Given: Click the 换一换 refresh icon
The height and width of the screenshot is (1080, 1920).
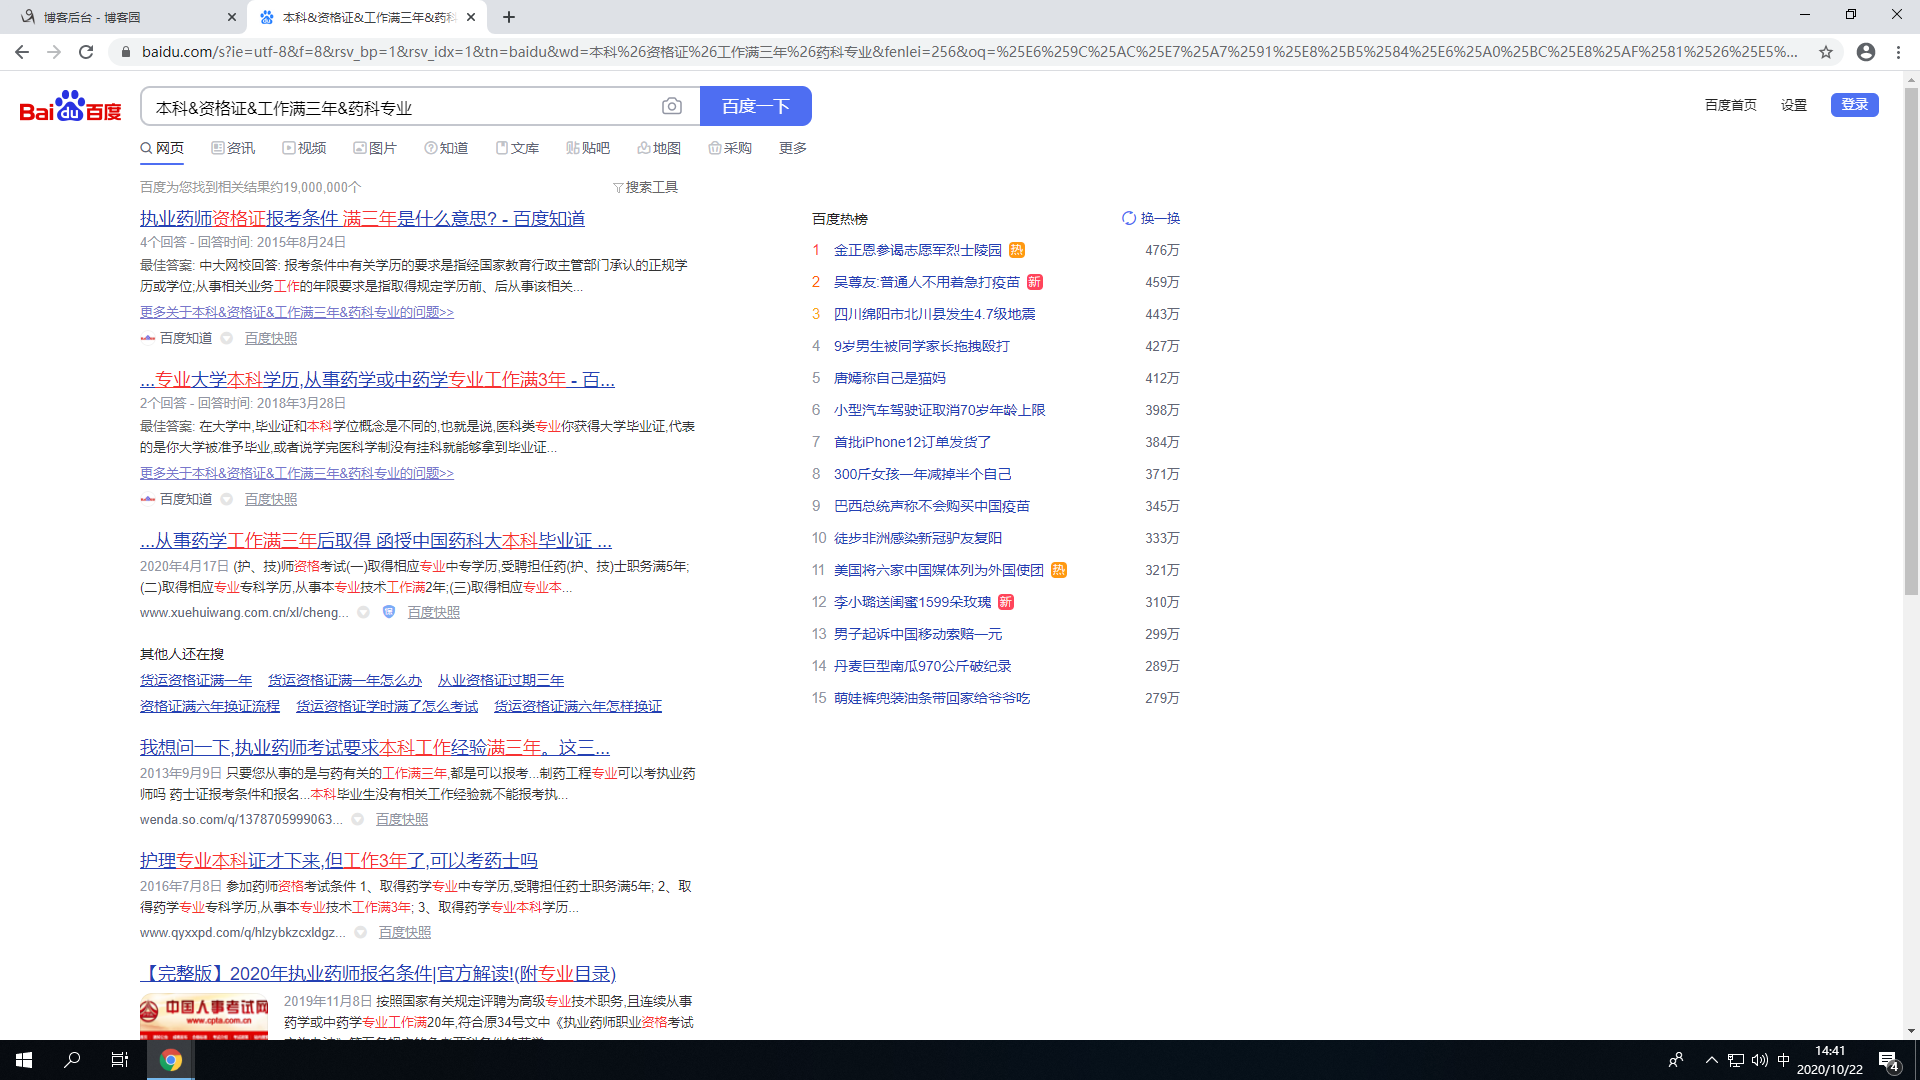Looking at the screenshot, I should pos(1129,218).
